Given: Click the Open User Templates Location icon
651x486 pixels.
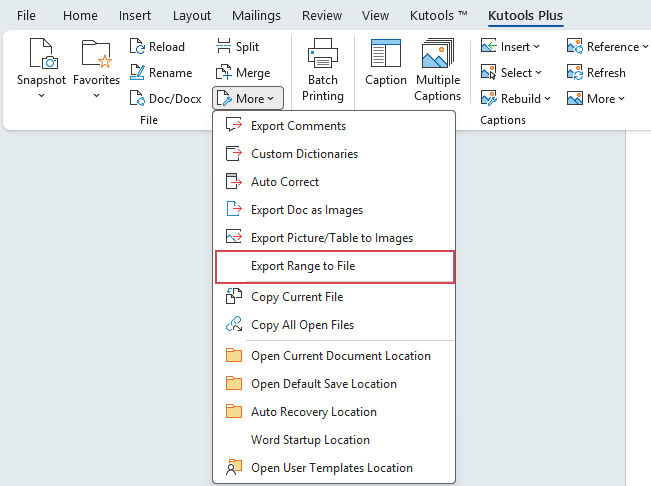Looking at the screenshot, I should (x=234, y=468).
